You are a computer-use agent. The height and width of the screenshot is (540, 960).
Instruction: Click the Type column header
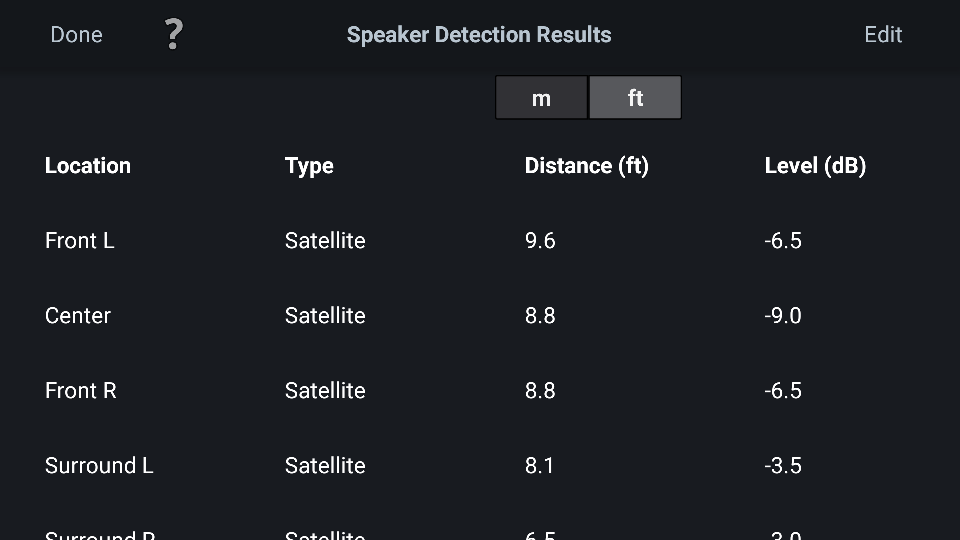pyautogui.click(x=309, y=166)
